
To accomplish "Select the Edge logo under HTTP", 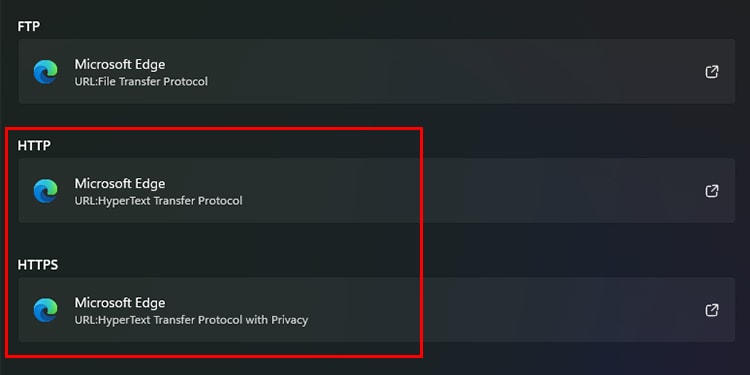I will coord(45,191).
